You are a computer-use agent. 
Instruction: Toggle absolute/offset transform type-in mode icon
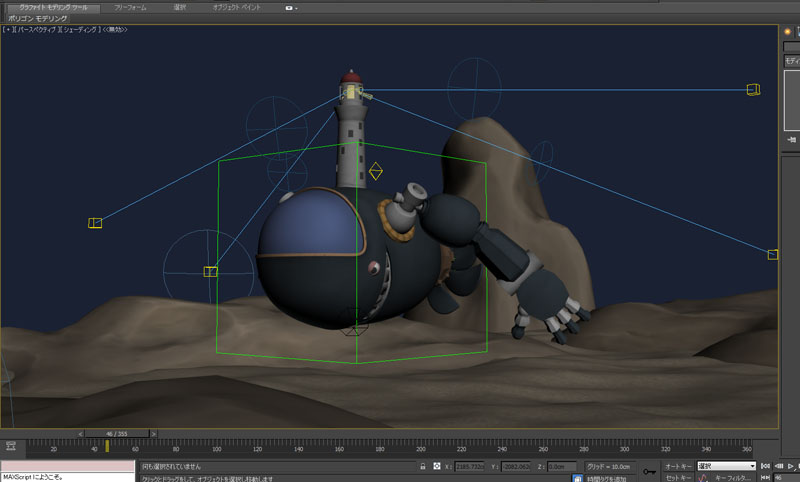point(437,466)
